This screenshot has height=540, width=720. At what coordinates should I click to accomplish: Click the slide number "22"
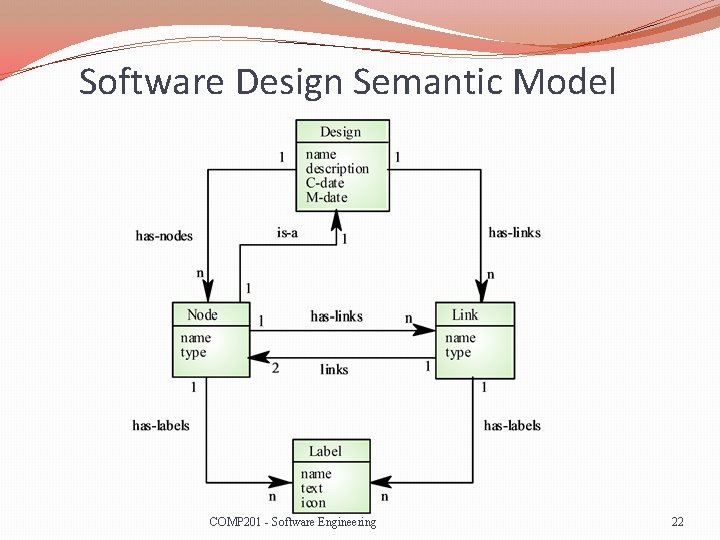pos(678,522)
